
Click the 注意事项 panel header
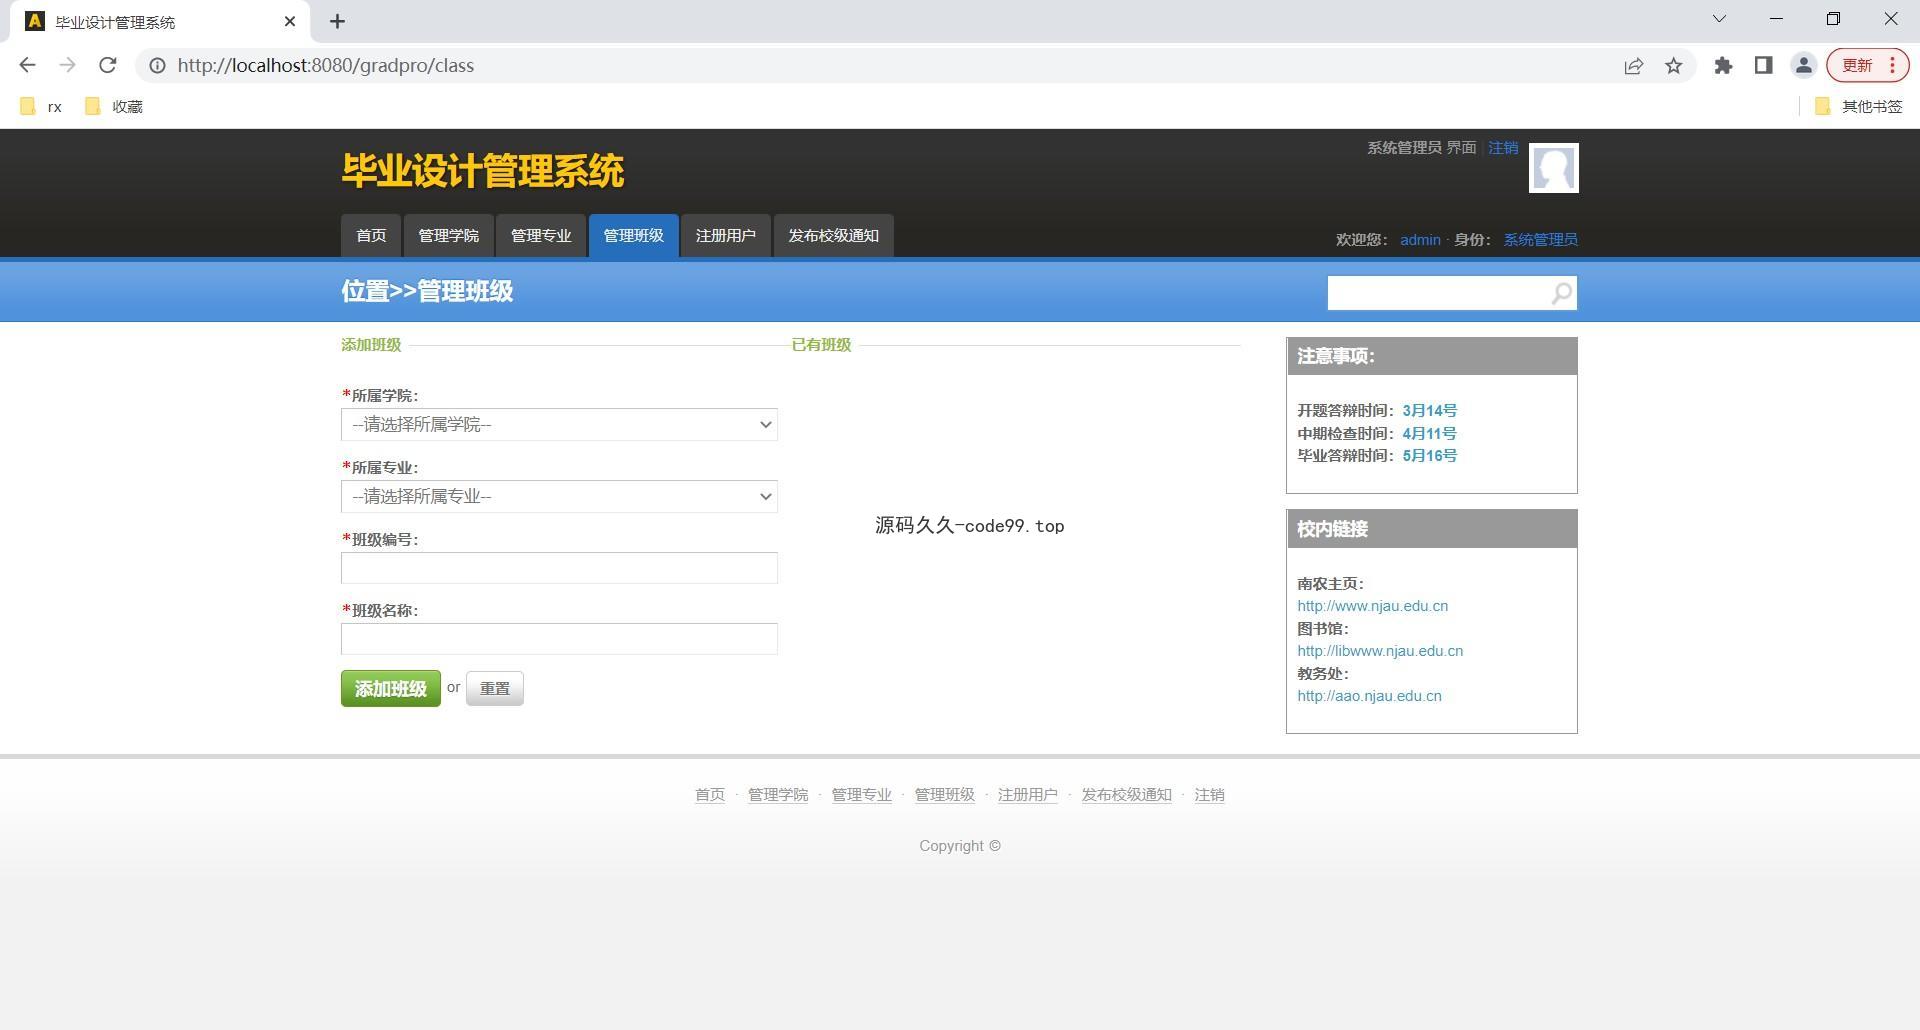(x=1431, y=356)
